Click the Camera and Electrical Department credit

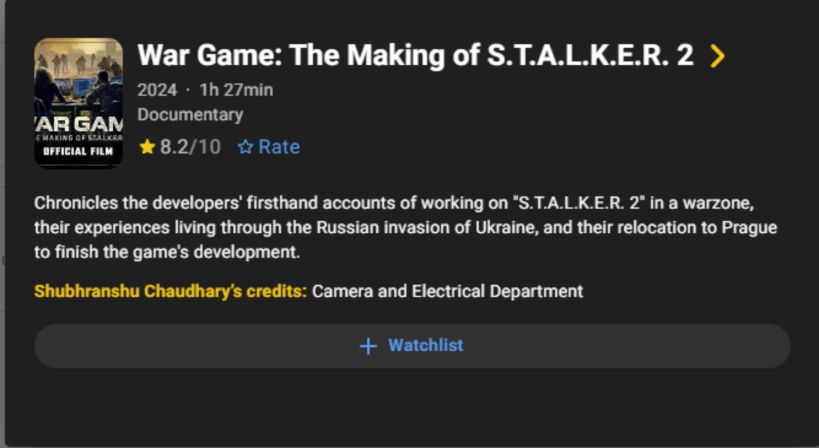click(x=447, y=291)
